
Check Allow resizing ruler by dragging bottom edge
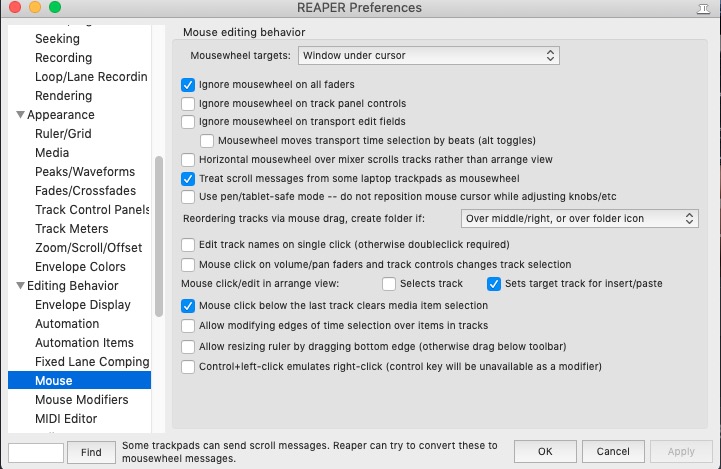(188, 346)
